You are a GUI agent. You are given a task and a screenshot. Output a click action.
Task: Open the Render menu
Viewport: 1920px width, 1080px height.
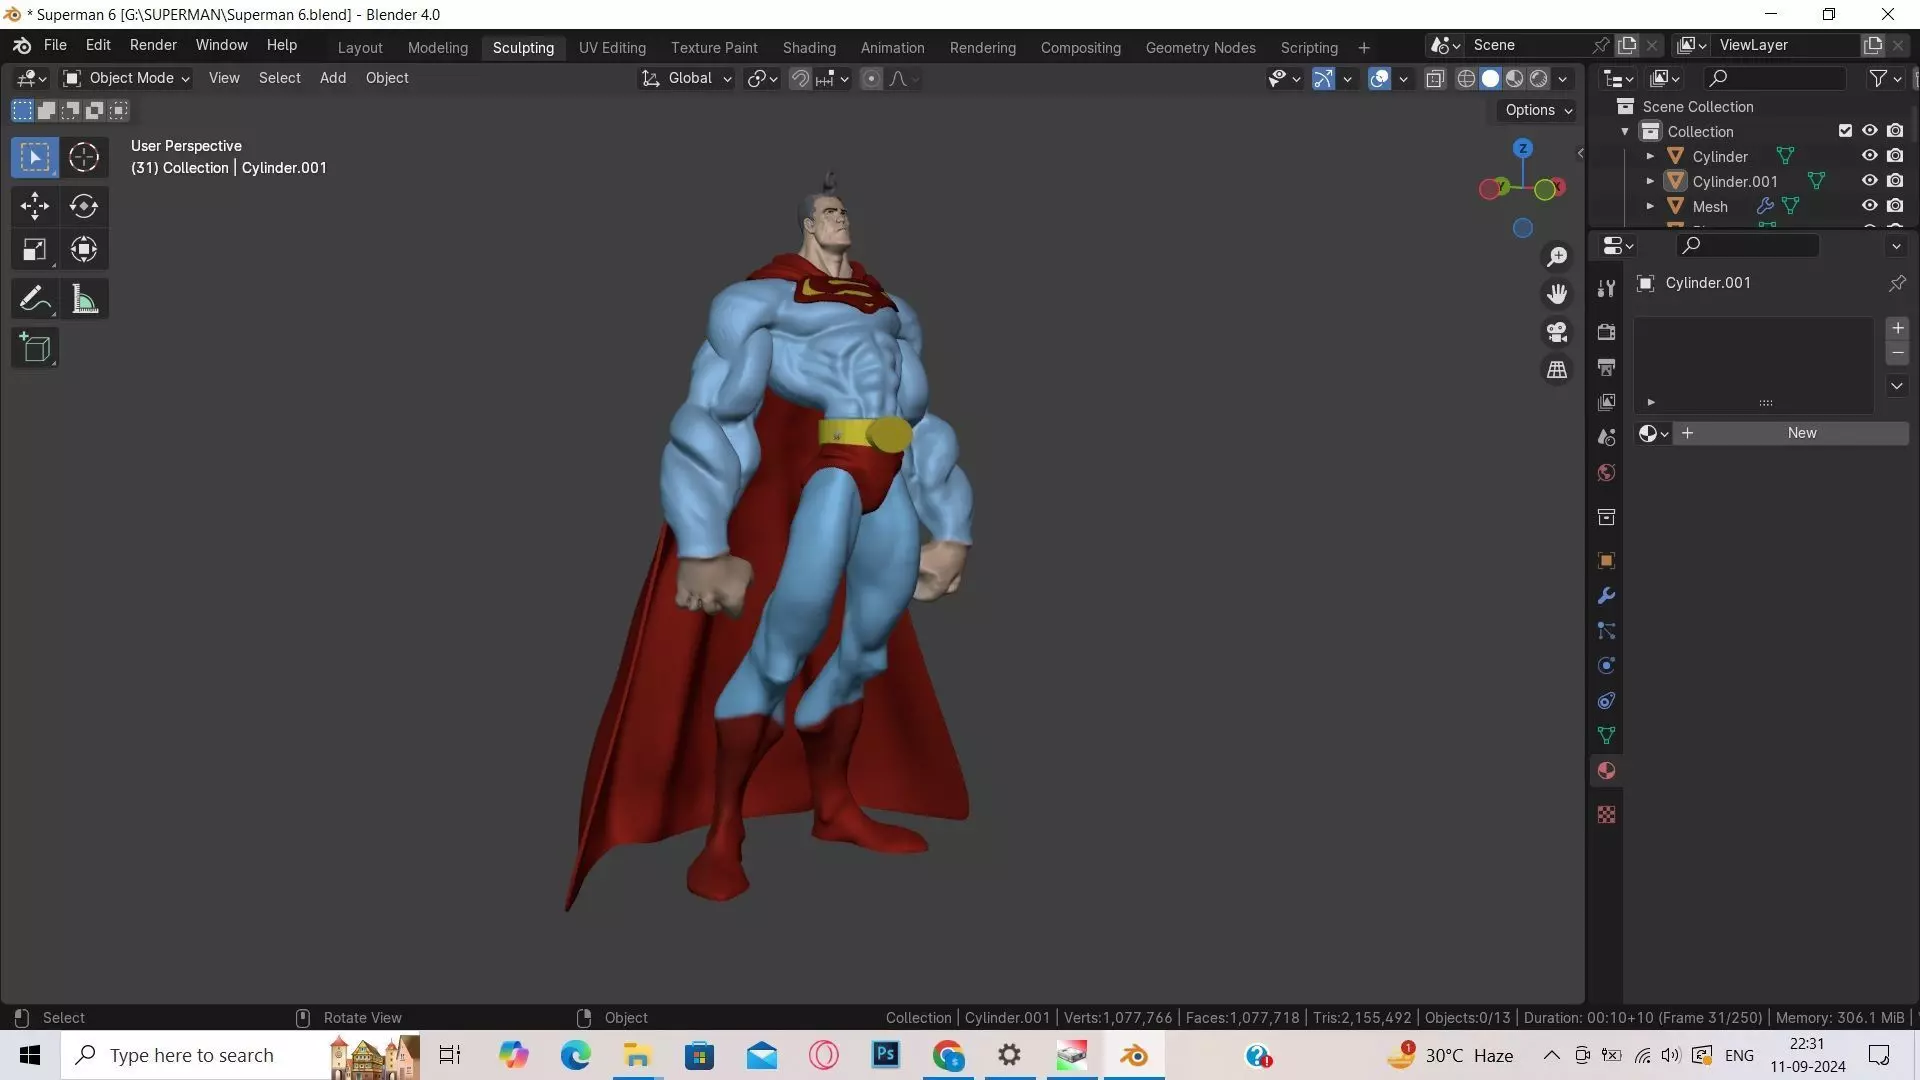(153, 45)
